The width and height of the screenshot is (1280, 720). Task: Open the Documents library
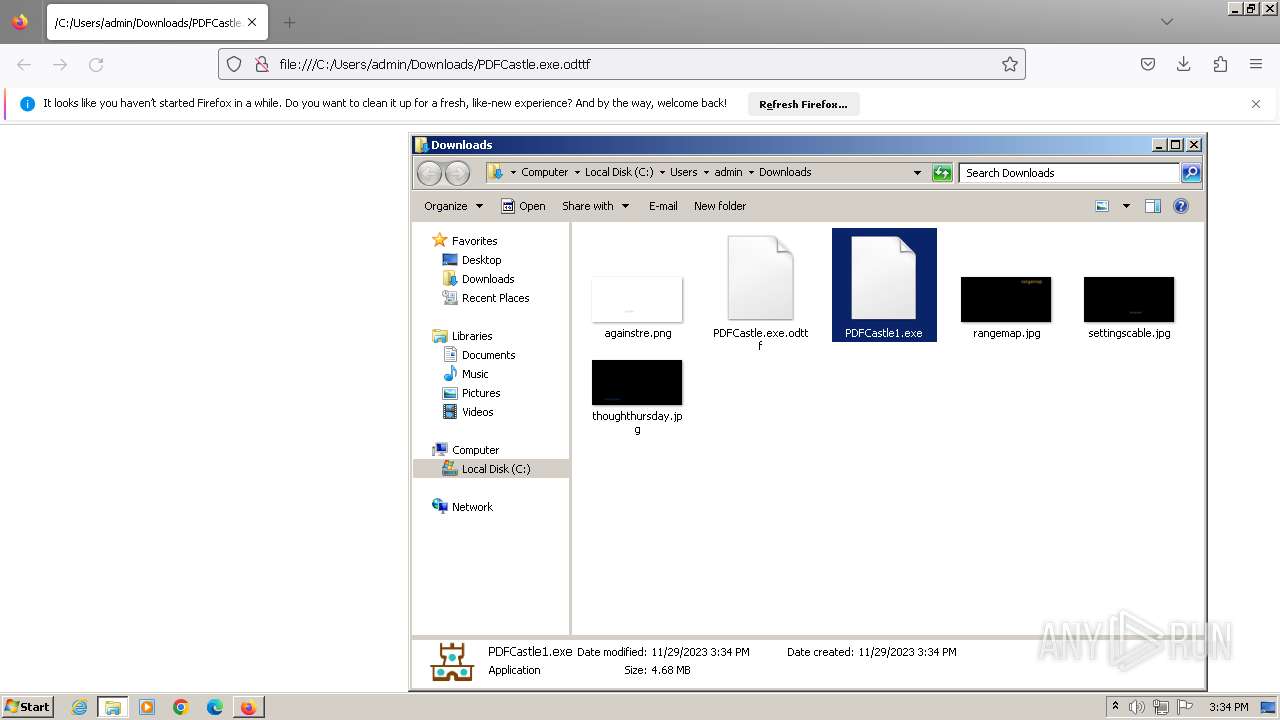(488, 355)
